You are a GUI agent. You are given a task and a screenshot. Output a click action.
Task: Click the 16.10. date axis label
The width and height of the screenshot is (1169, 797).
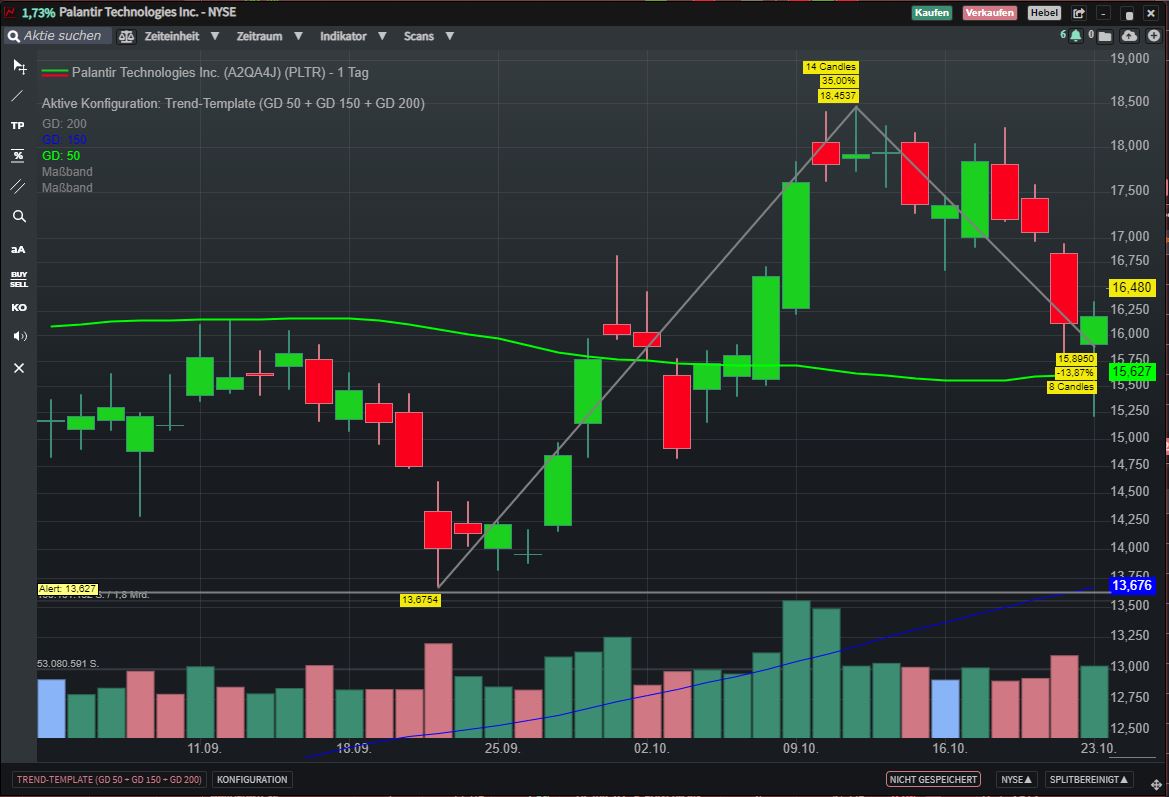949,748
